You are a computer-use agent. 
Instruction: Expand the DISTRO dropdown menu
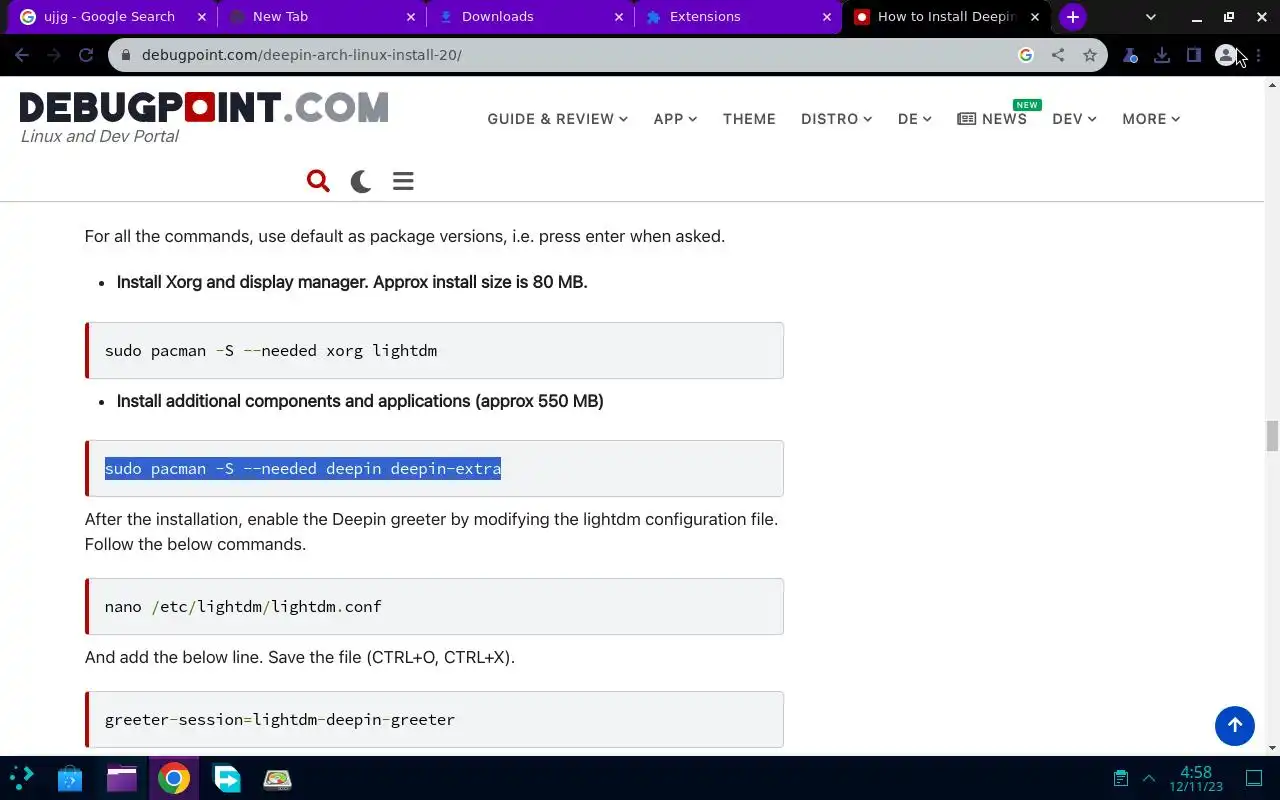[x=836, y=119]
